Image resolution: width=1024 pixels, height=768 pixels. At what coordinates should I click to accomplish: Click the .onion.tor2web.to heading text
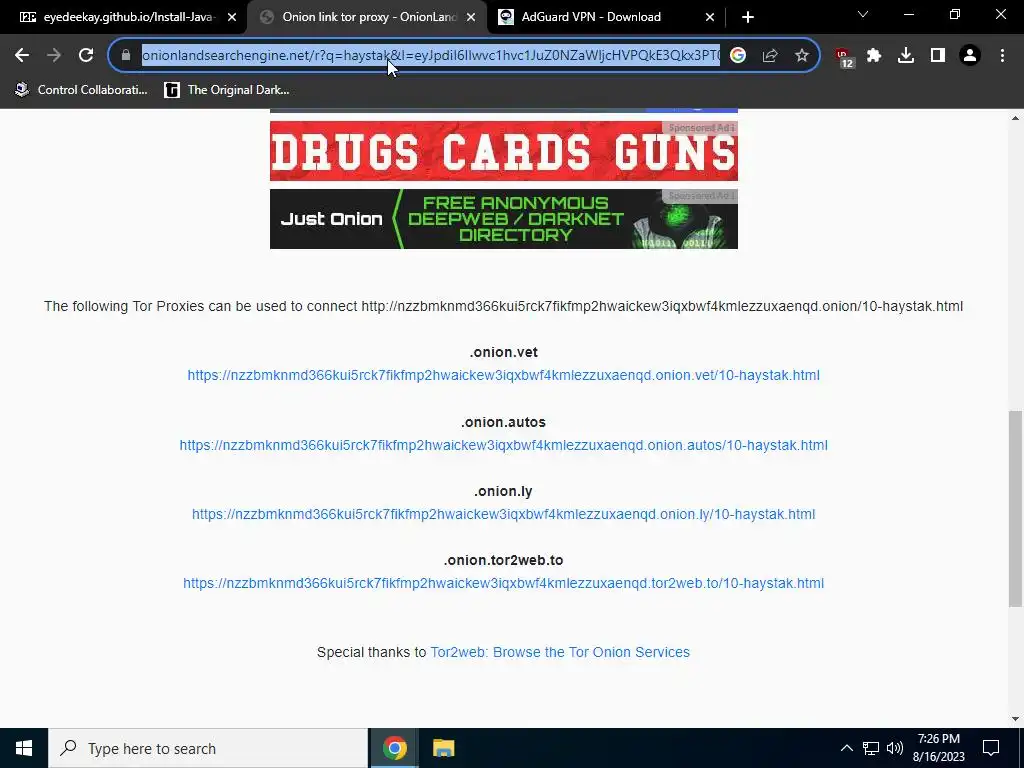(x=504, y=560)
